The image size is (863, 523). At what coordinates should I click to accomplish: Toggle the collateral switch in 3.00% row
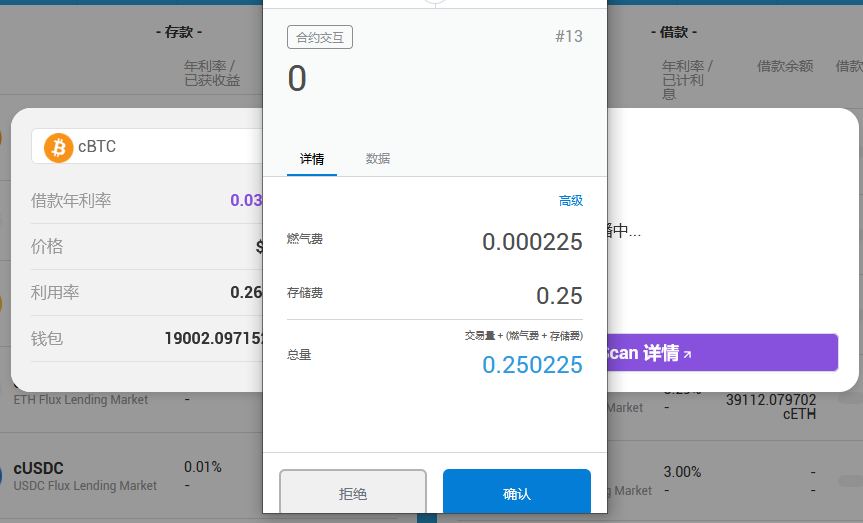[850, 481]
